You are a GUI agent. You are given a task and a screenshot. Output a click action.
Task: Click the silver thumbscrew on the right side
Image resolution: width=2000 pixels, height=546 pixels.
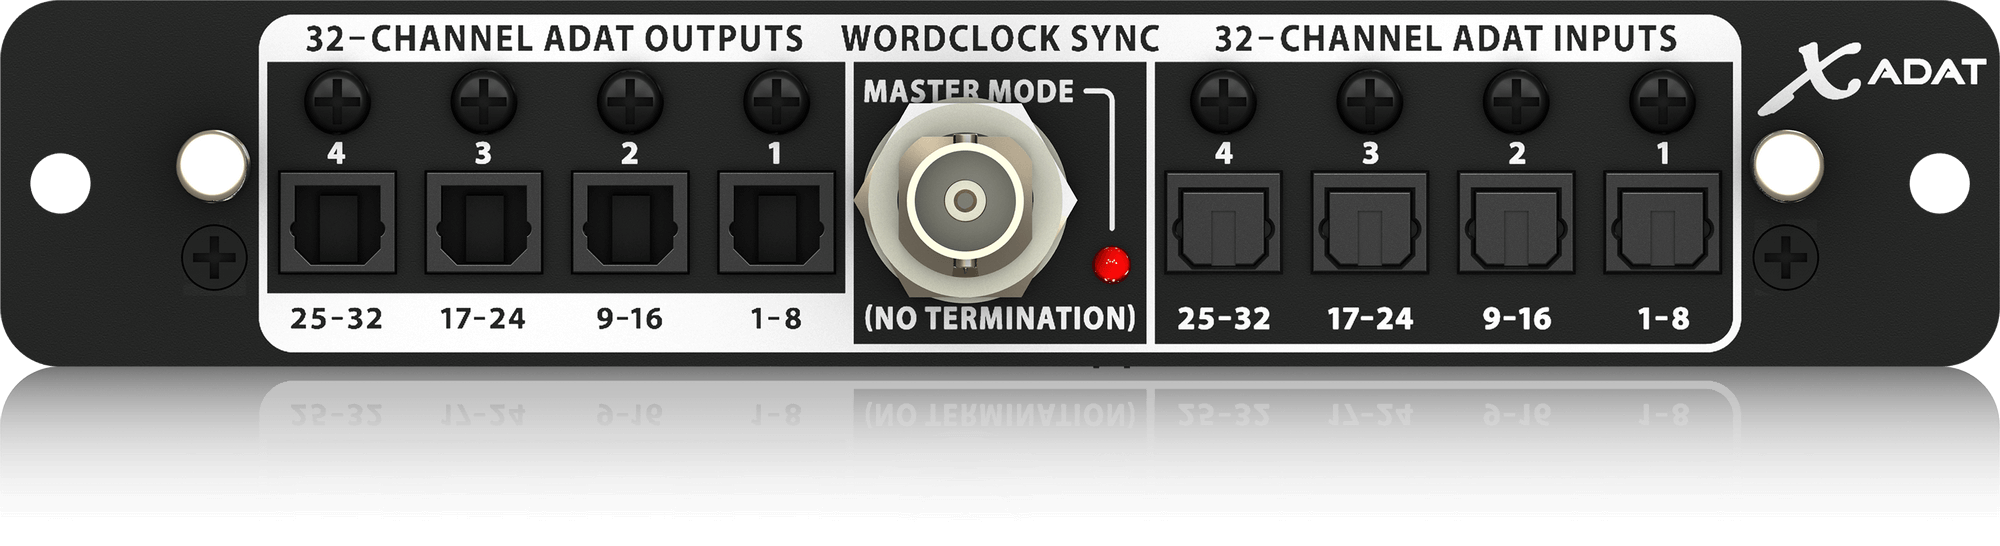(1789, 164)
